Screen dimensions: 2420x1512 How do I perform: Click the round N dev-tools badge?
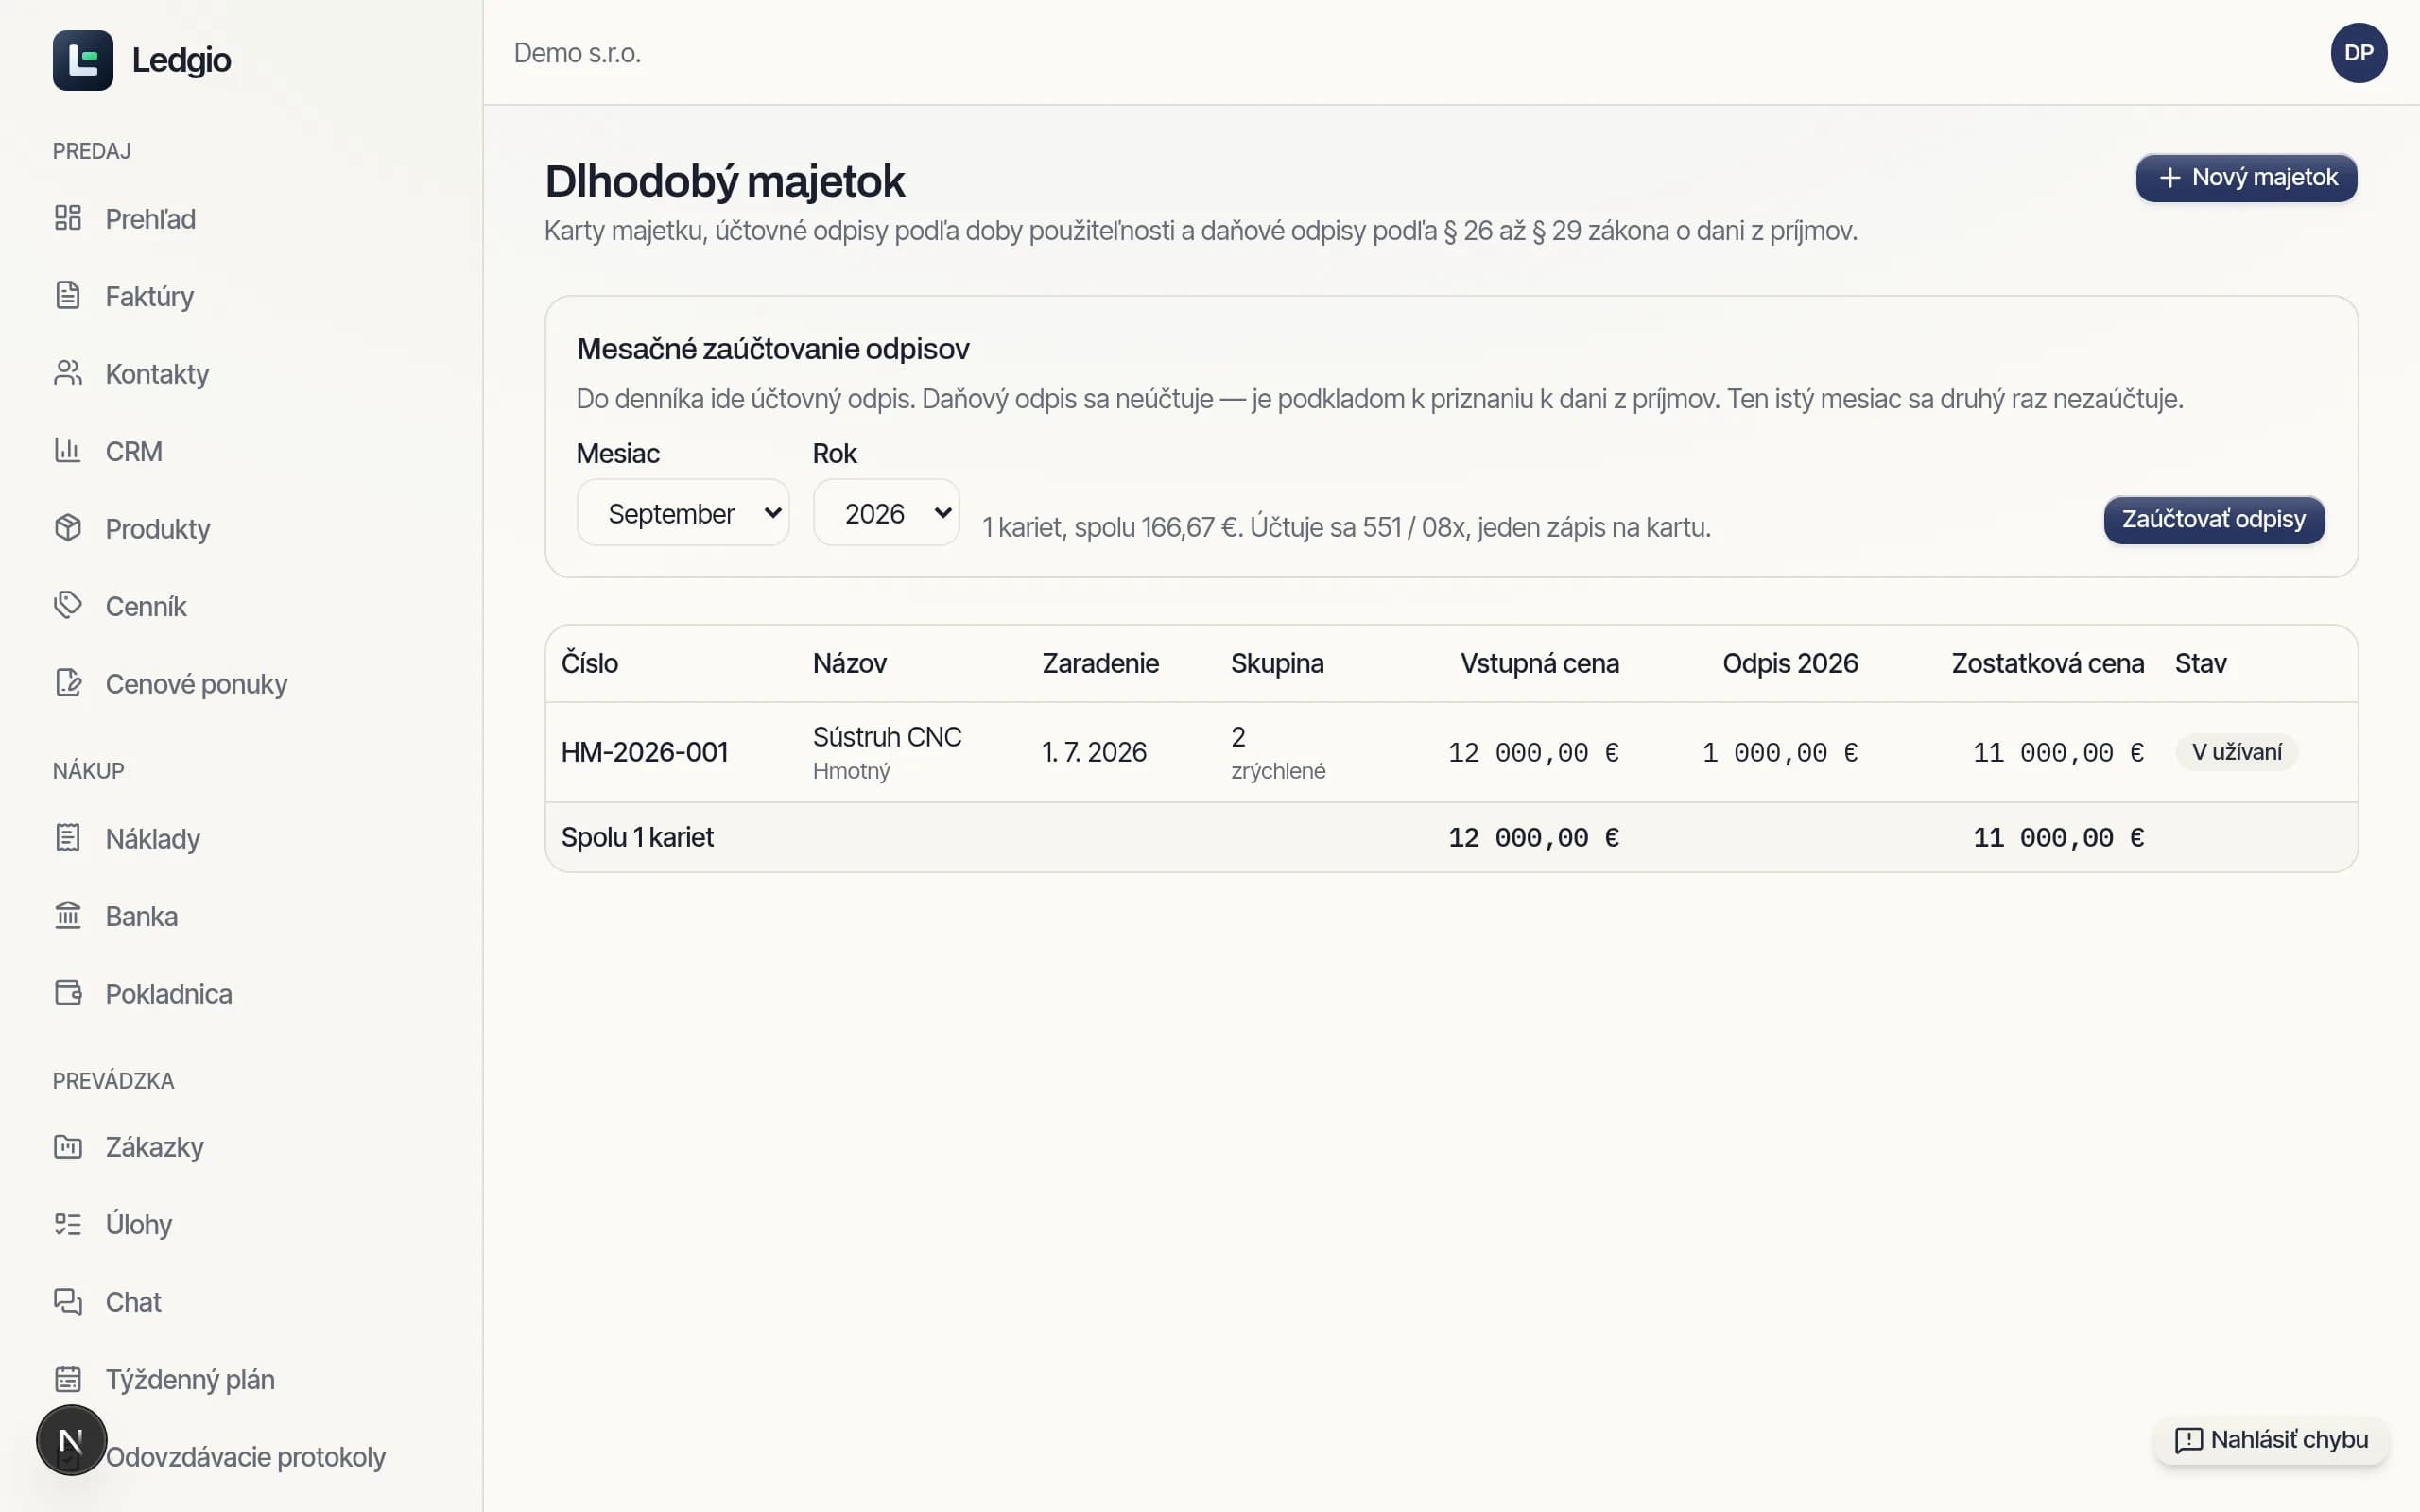[x=71, y=1440]
